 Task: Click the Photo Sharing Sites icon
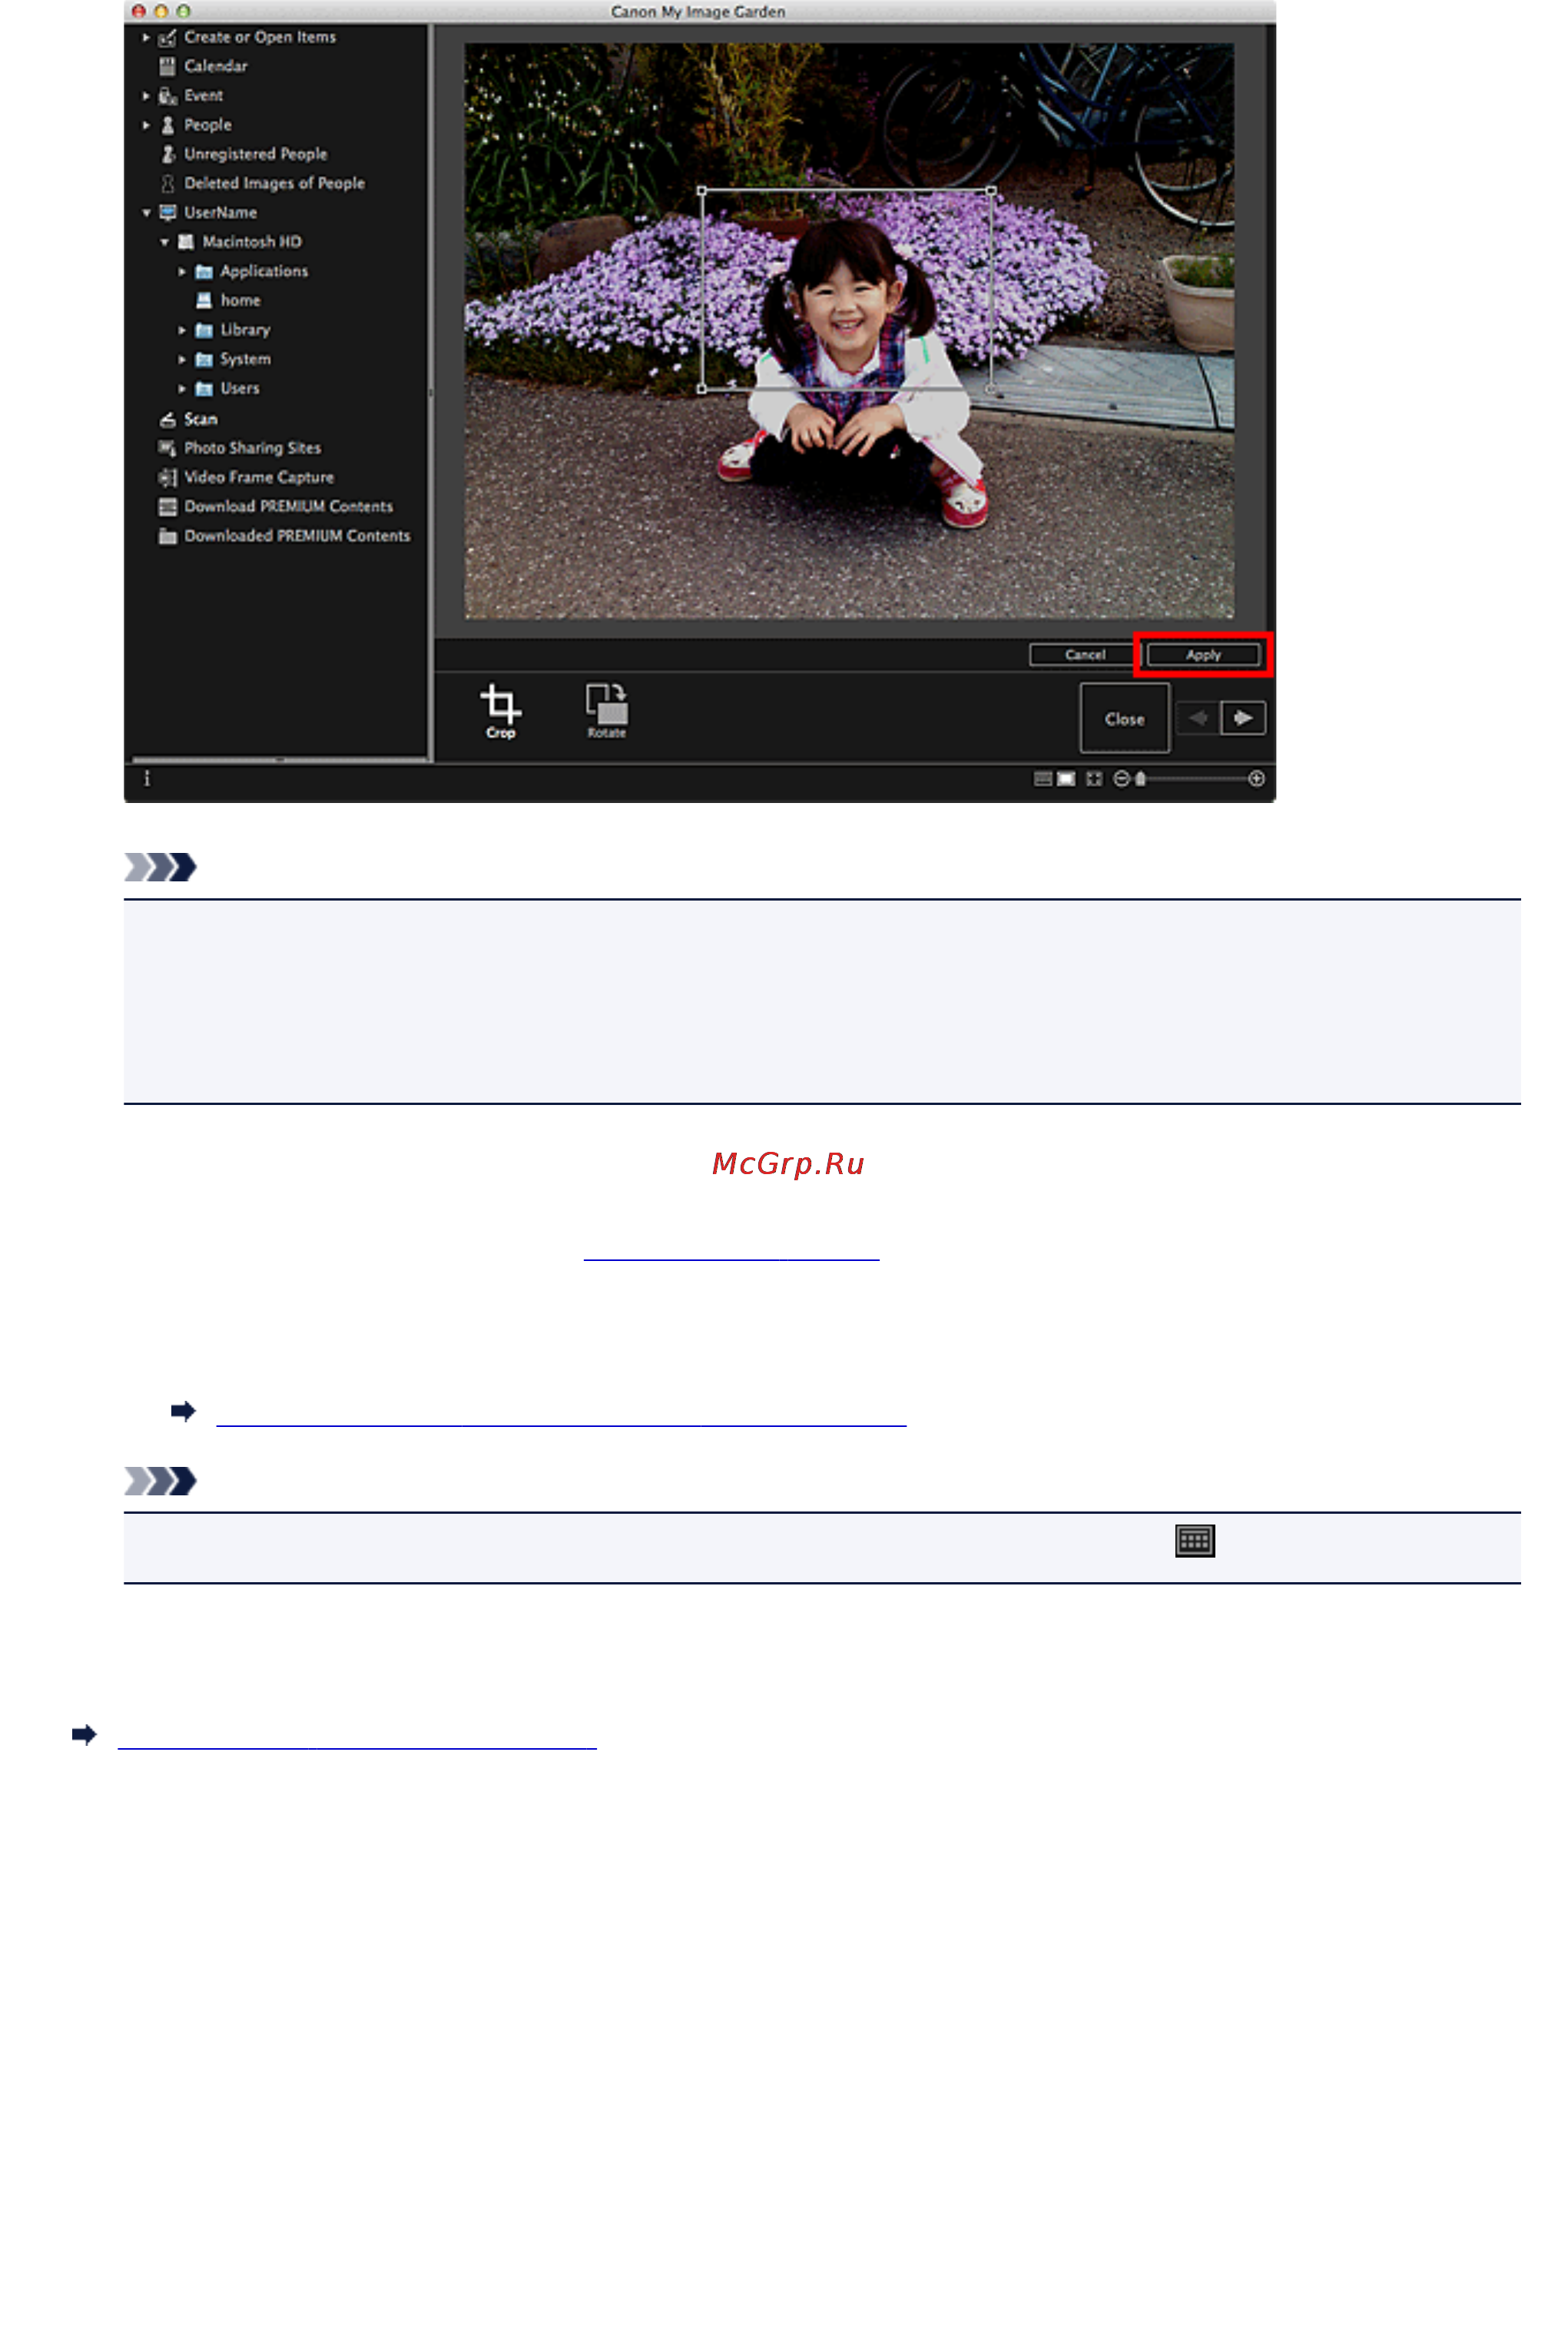click(x=167, y=448)
